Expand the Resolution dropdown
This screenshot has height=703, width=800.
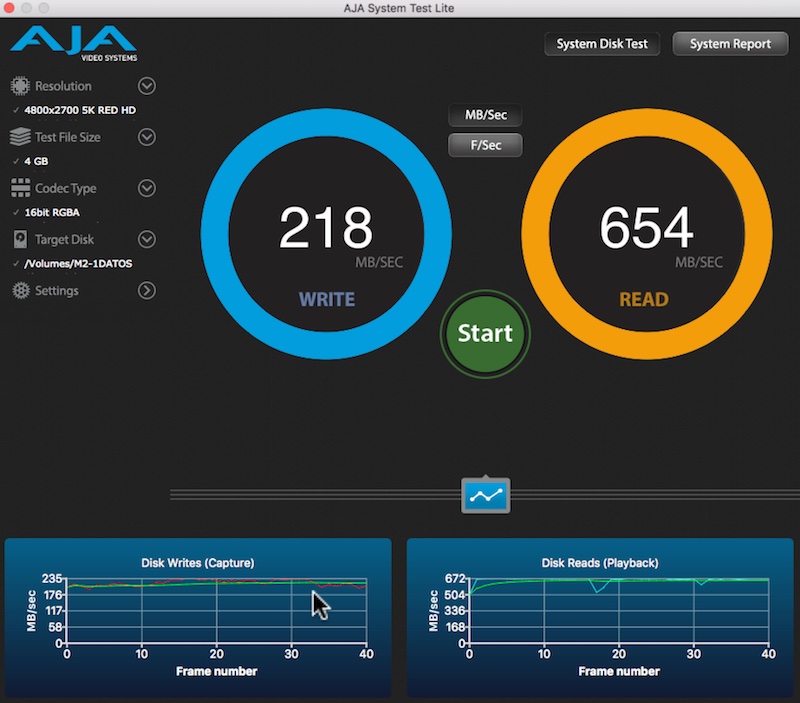(146, 85)
